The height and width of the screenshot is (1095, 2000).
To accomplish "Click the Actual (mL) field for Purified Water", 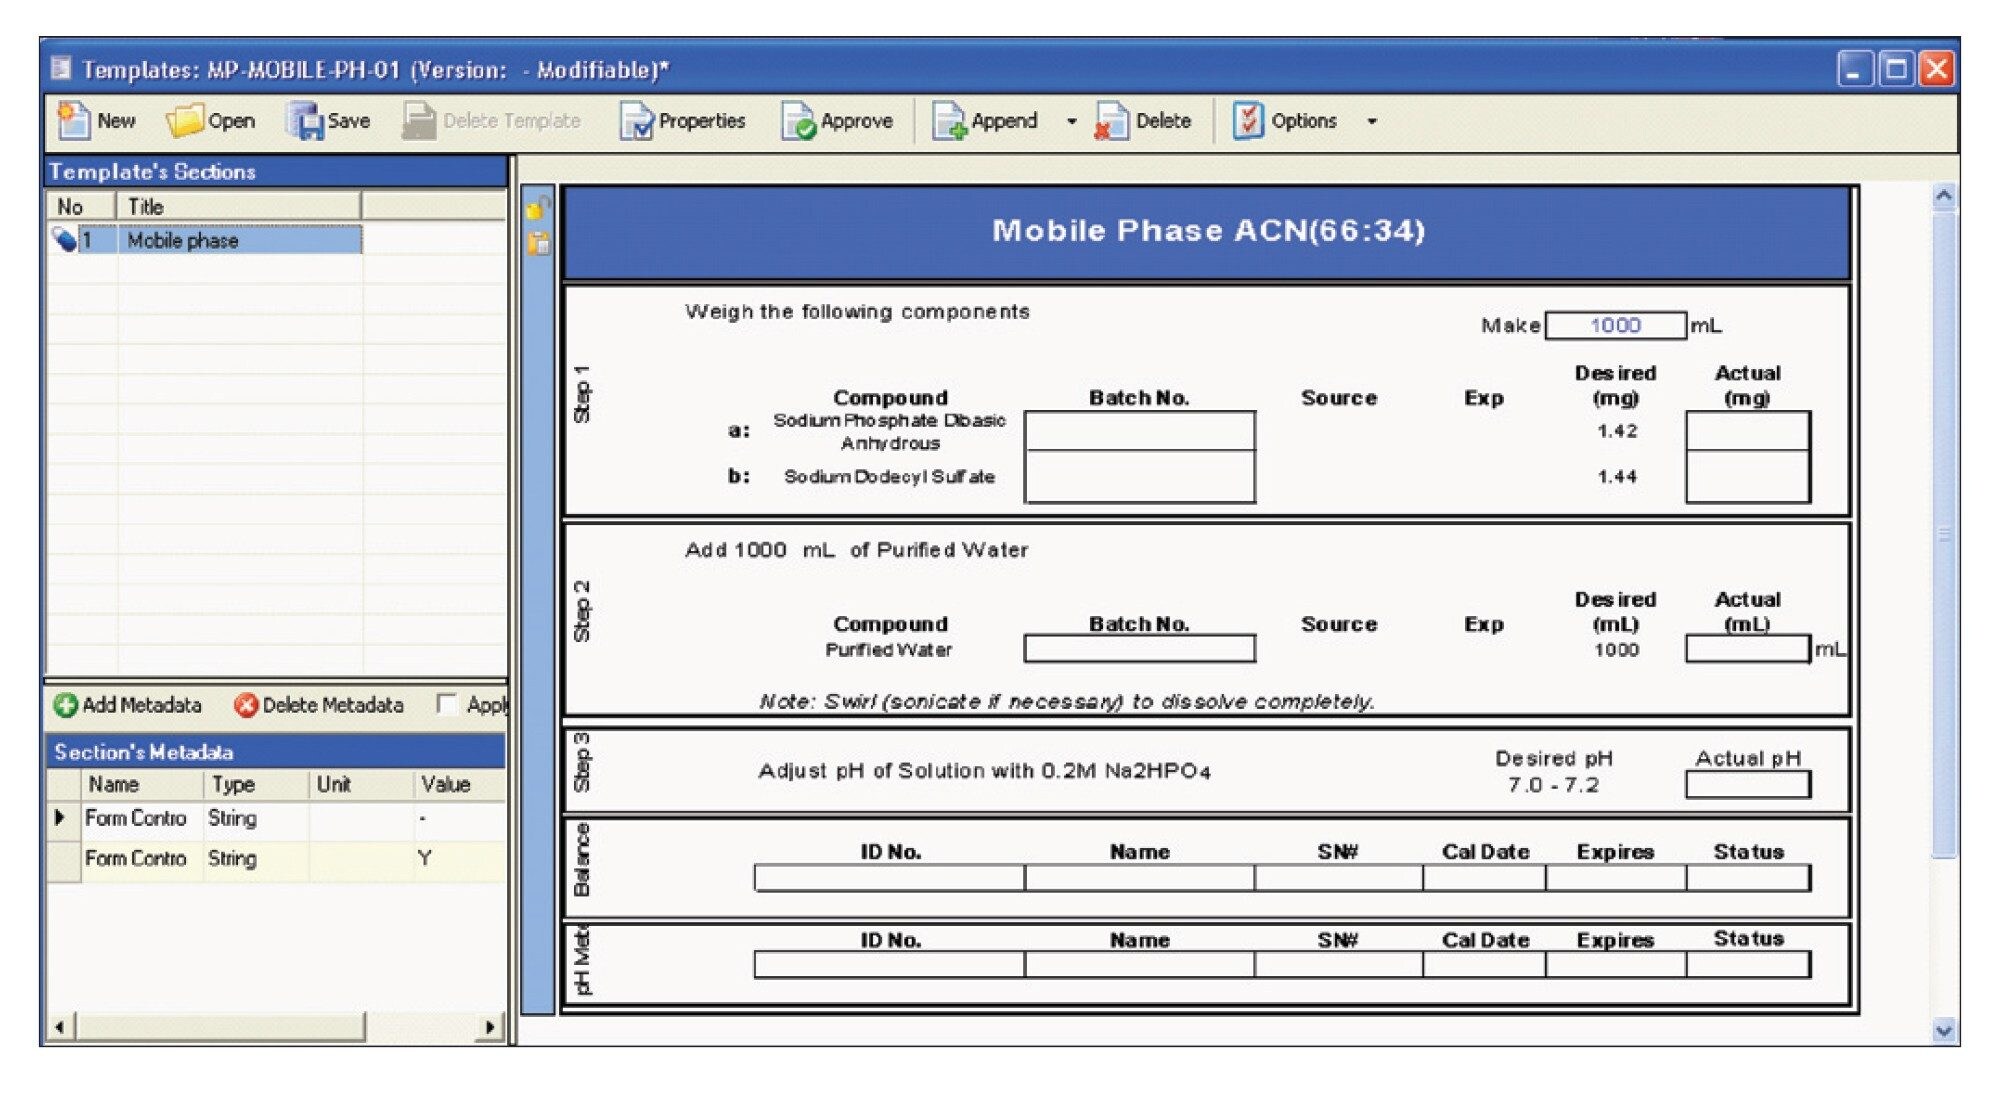I will click(1747, 649).
